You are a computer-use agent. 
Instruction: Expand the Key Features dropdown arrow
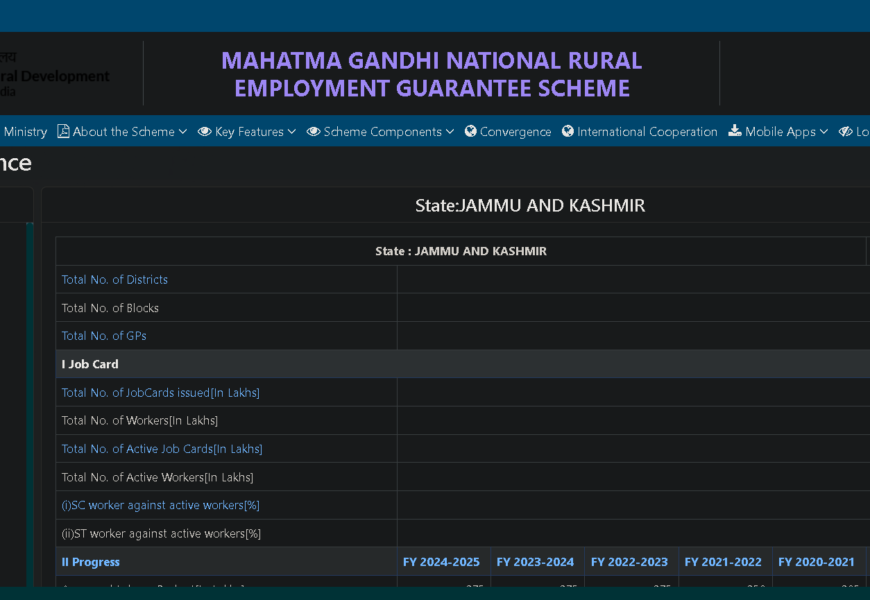(x=292, y=132)
